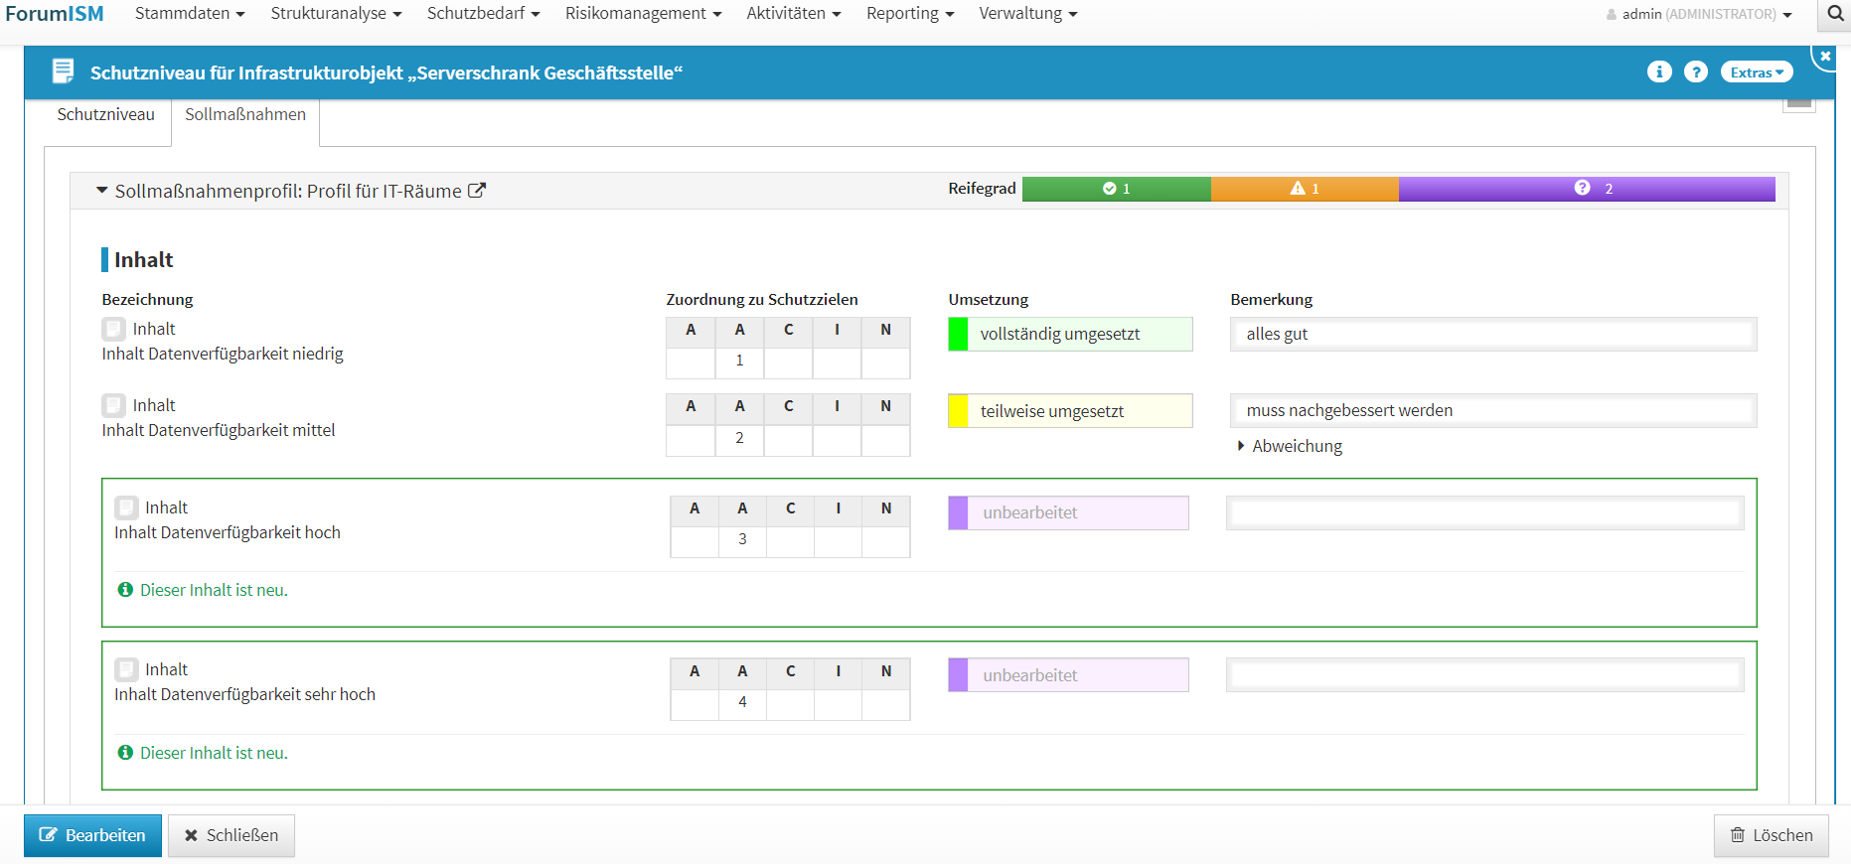Click the ForumISM logo
This screenshot has width=1851, height=864.
[54, 14]
